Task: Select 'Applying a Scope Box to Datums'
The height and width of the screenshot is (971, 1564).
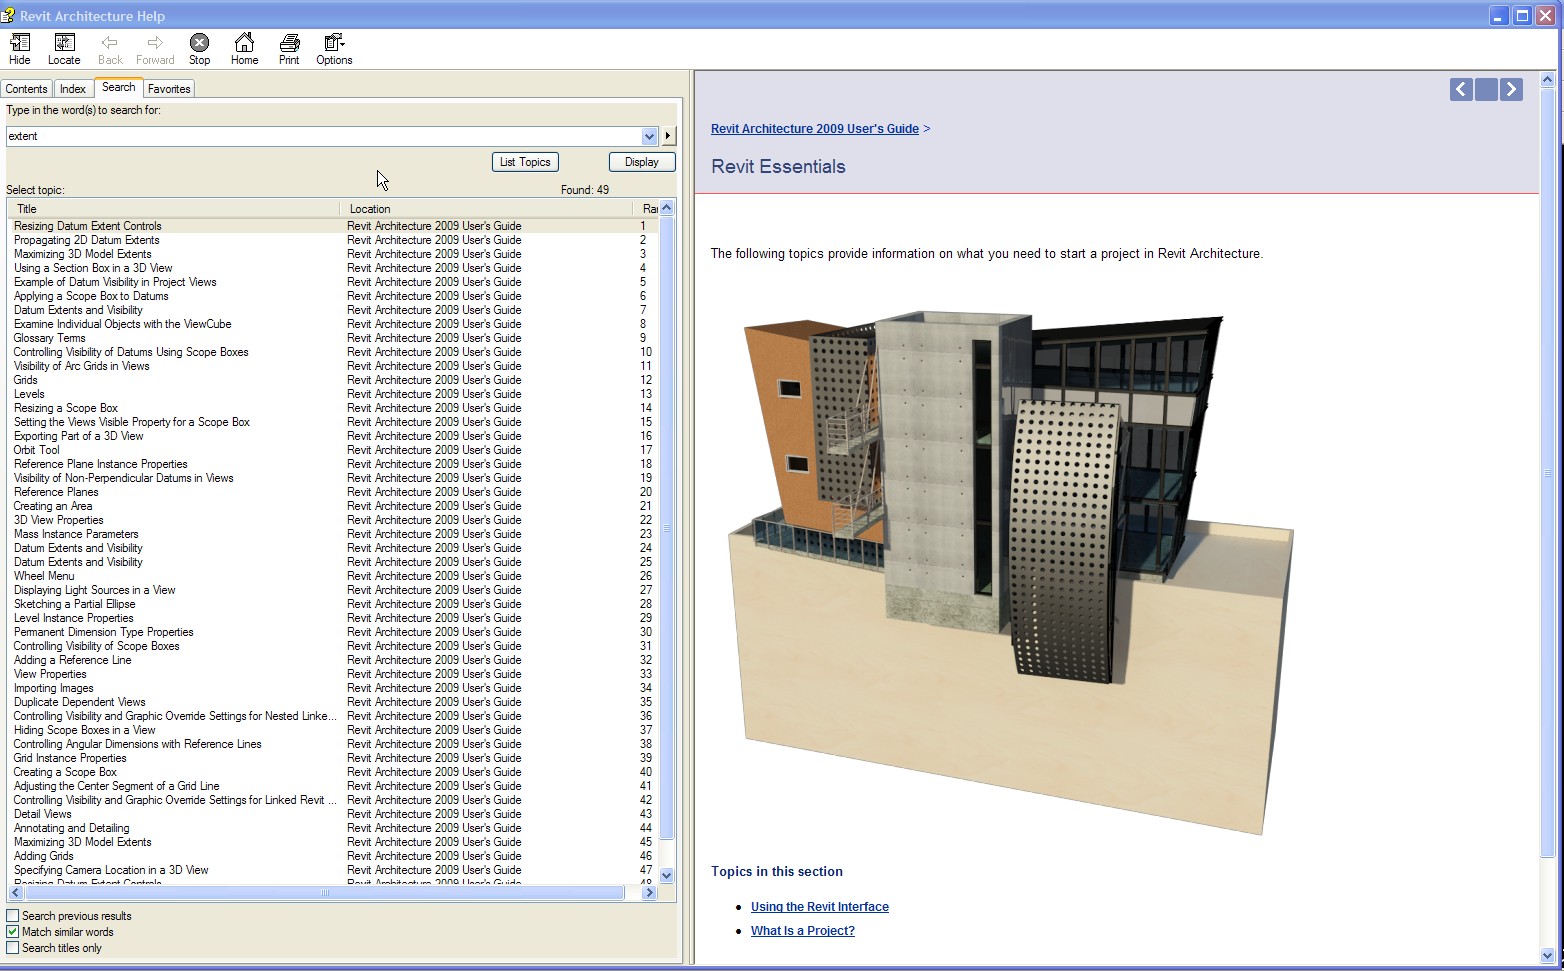Action: pyautogui.click(x=334, y=296)
